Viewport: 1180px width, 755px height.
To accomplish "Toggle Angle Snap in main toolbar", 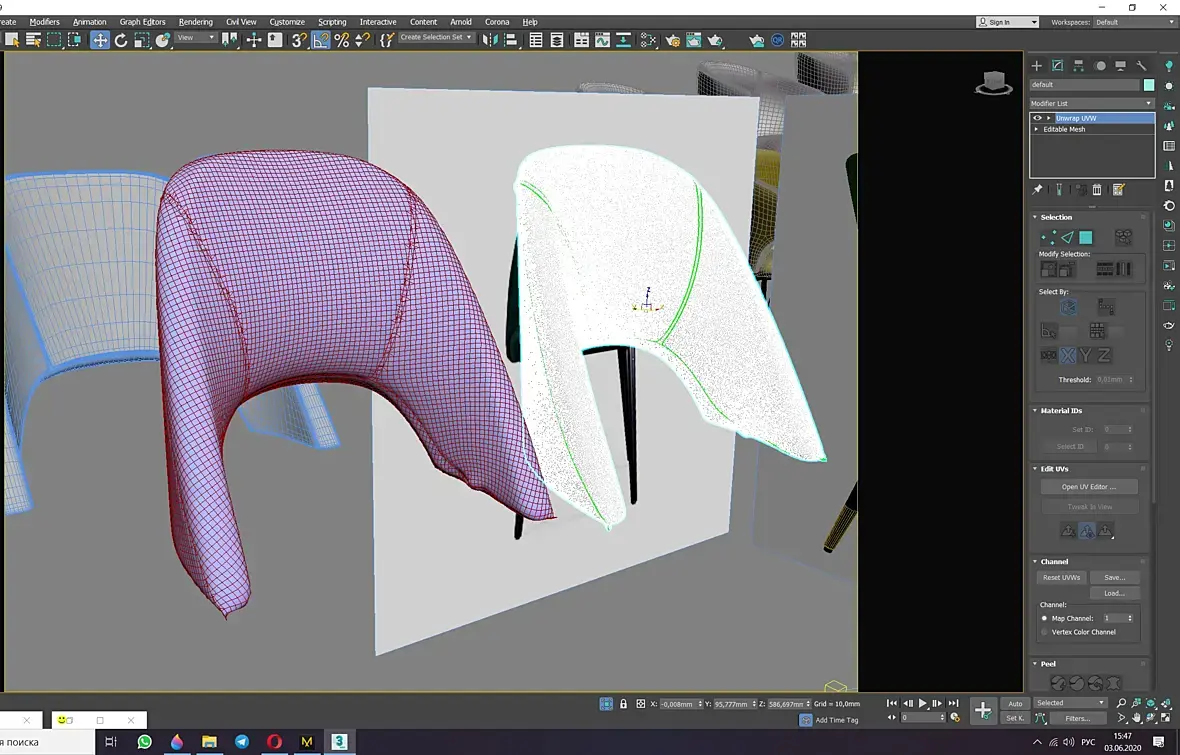I will tap(320, 40).
